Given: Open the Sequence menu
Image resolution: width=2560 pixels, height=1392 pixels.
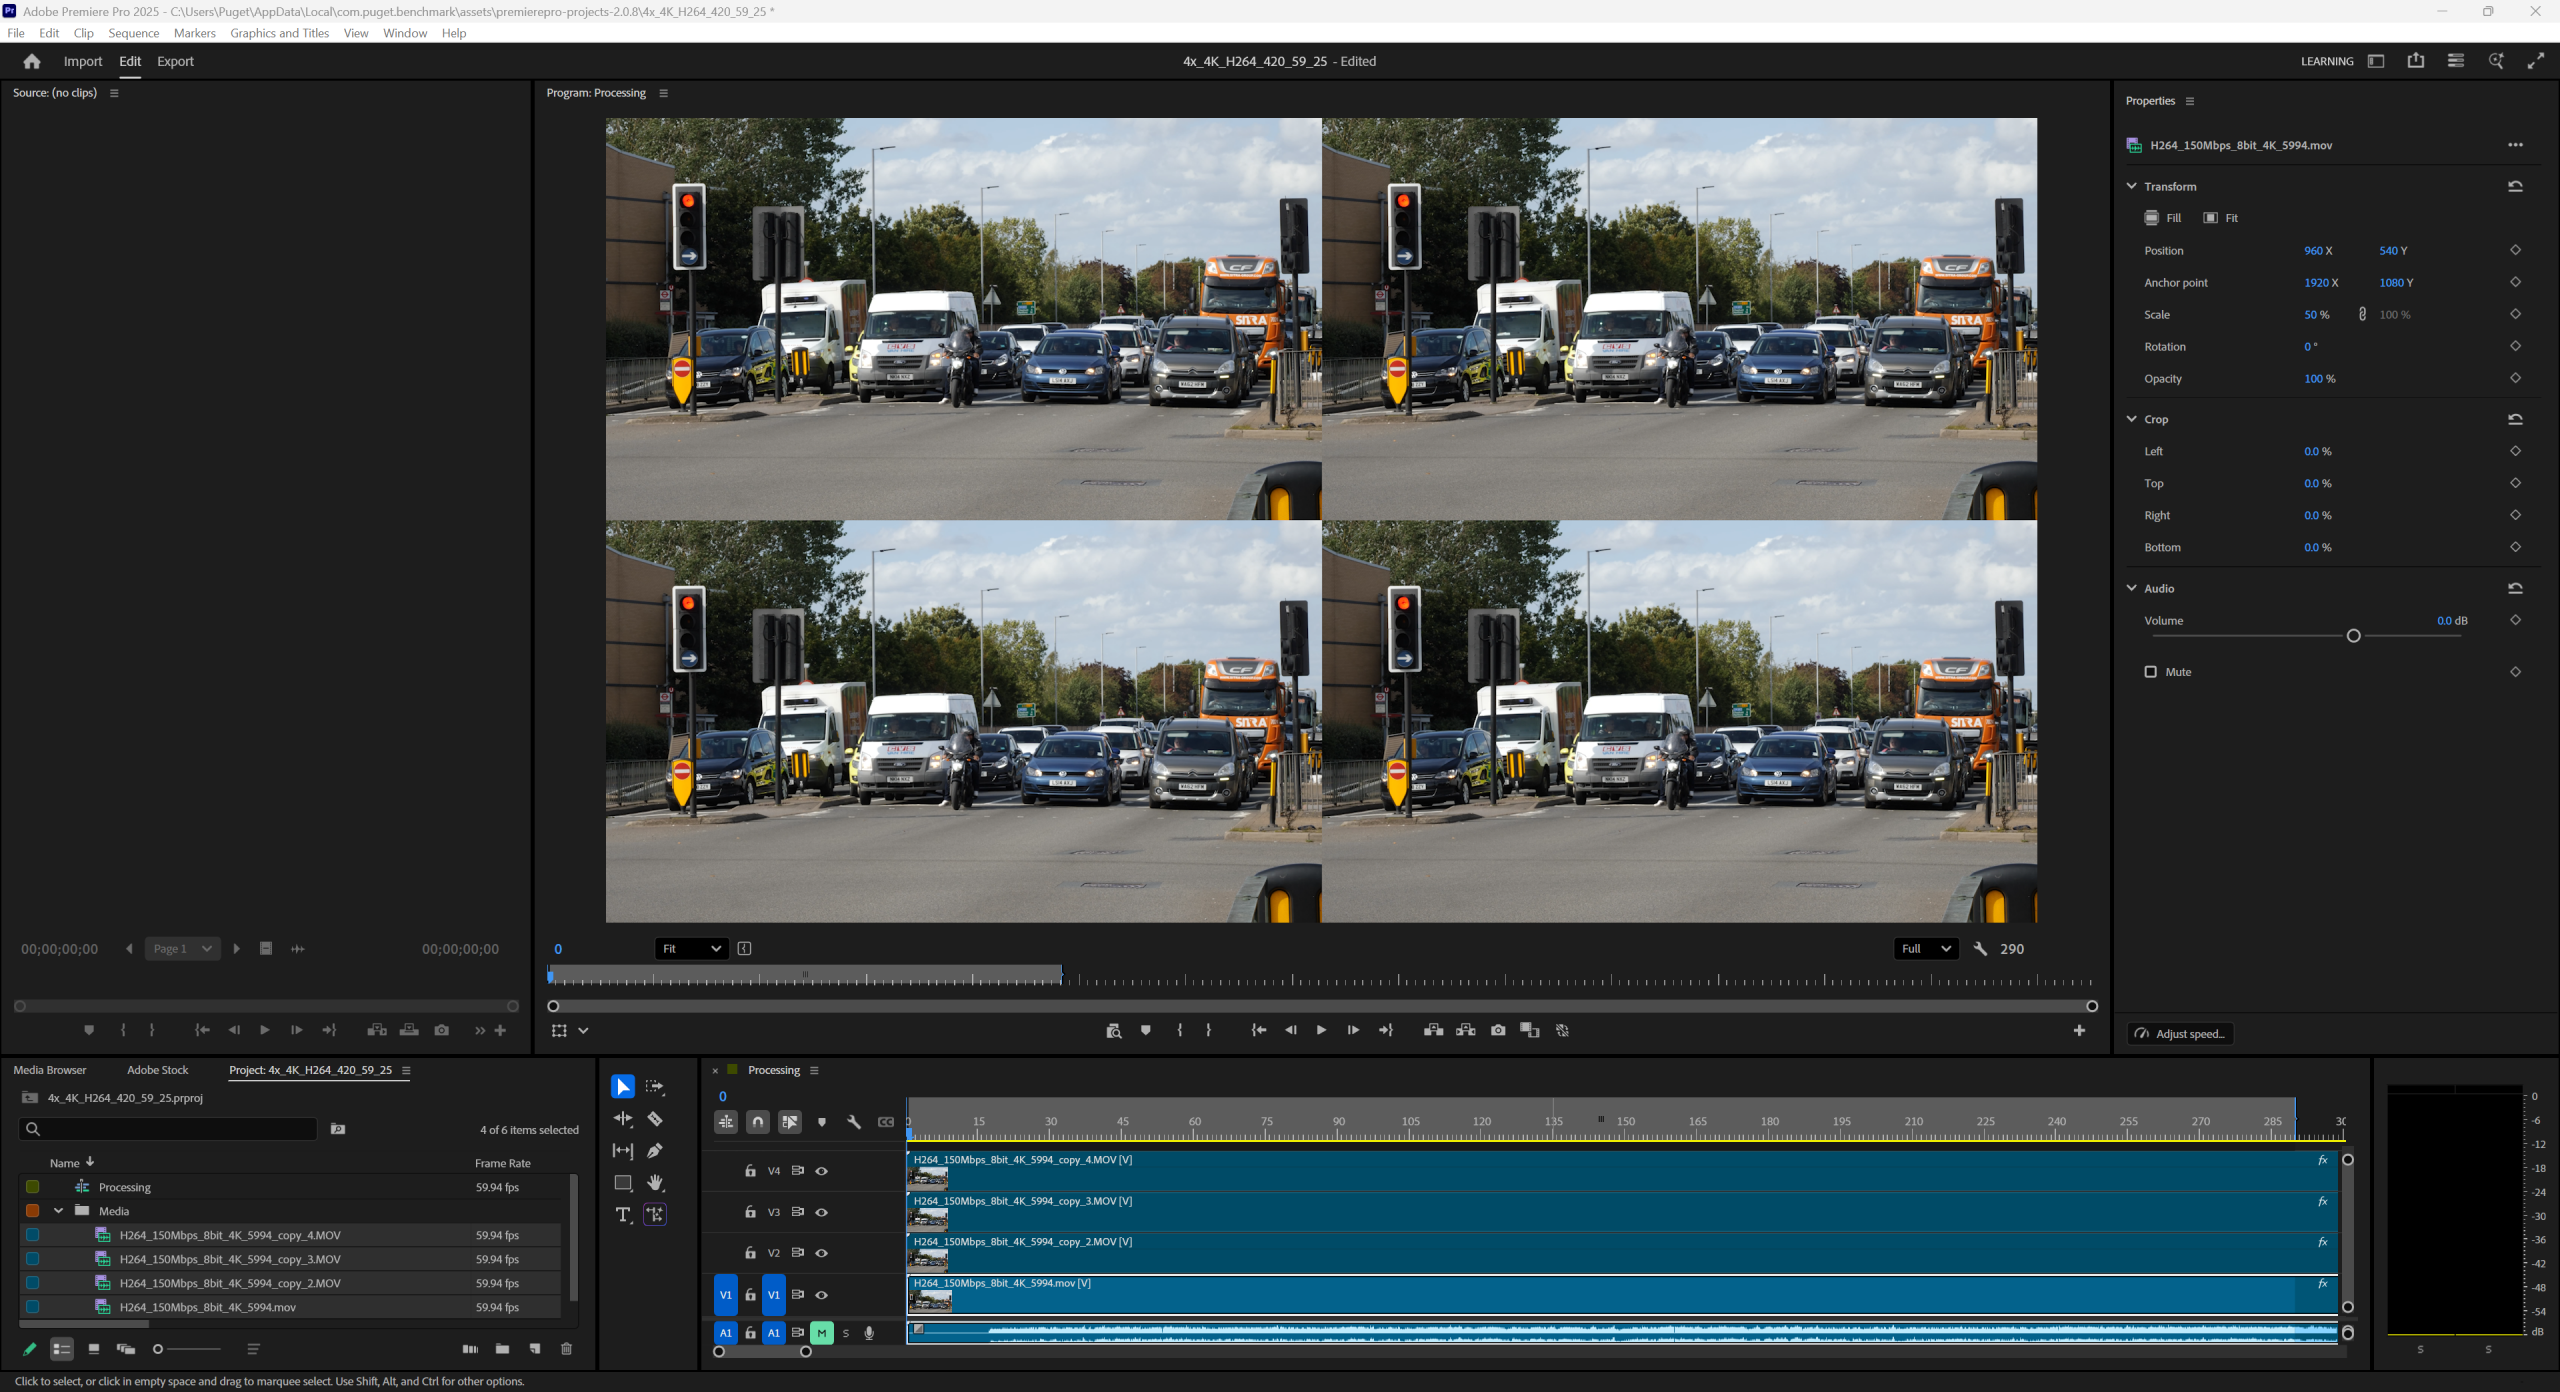Looking at the screenshot, I should [x=132, y=33].
